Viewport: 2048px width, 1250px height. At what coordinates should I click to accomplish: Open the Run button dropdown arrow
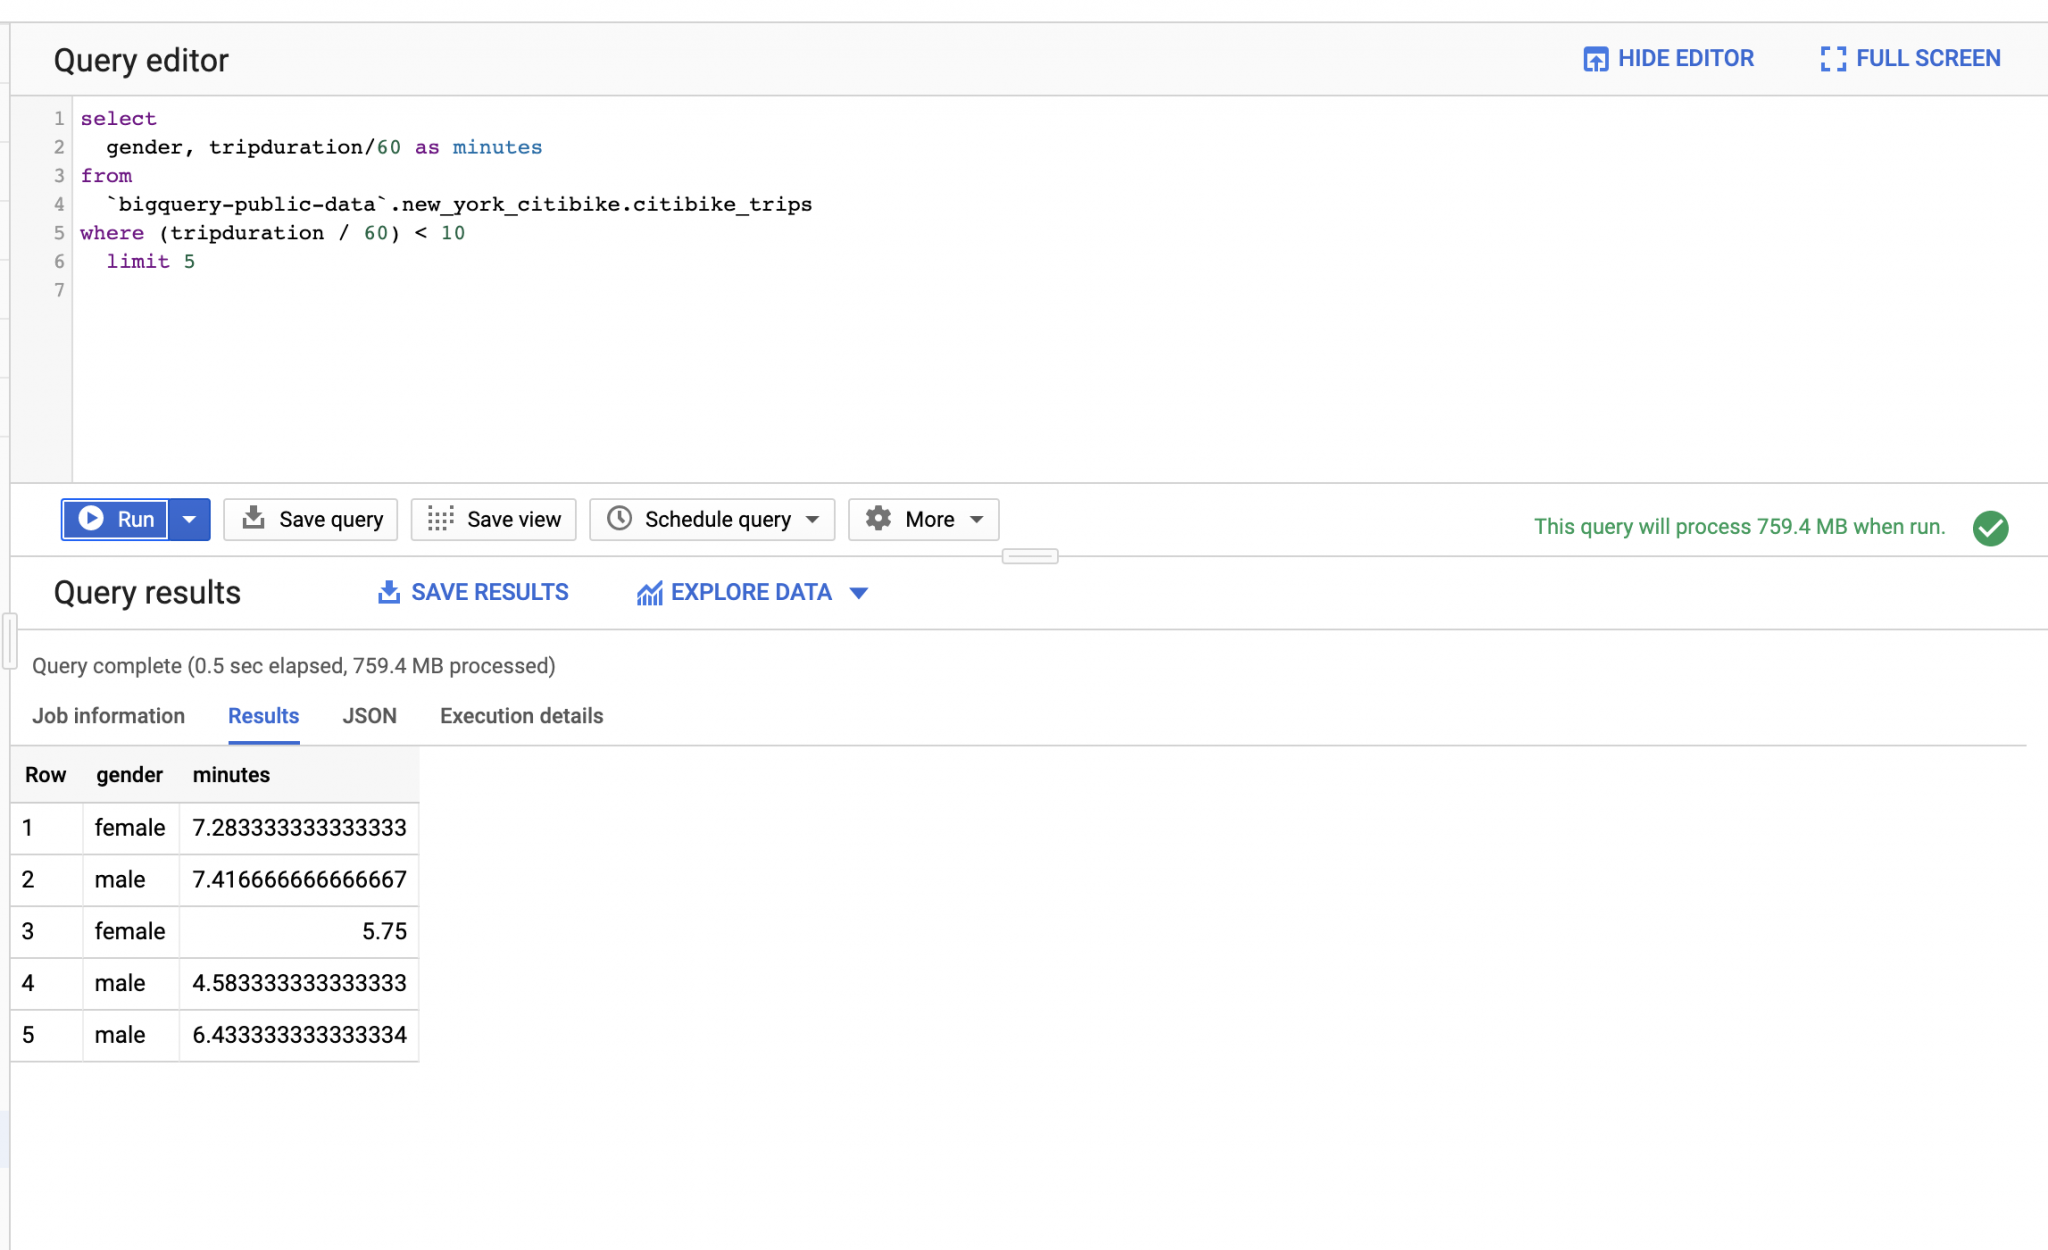tap(189, 519)
